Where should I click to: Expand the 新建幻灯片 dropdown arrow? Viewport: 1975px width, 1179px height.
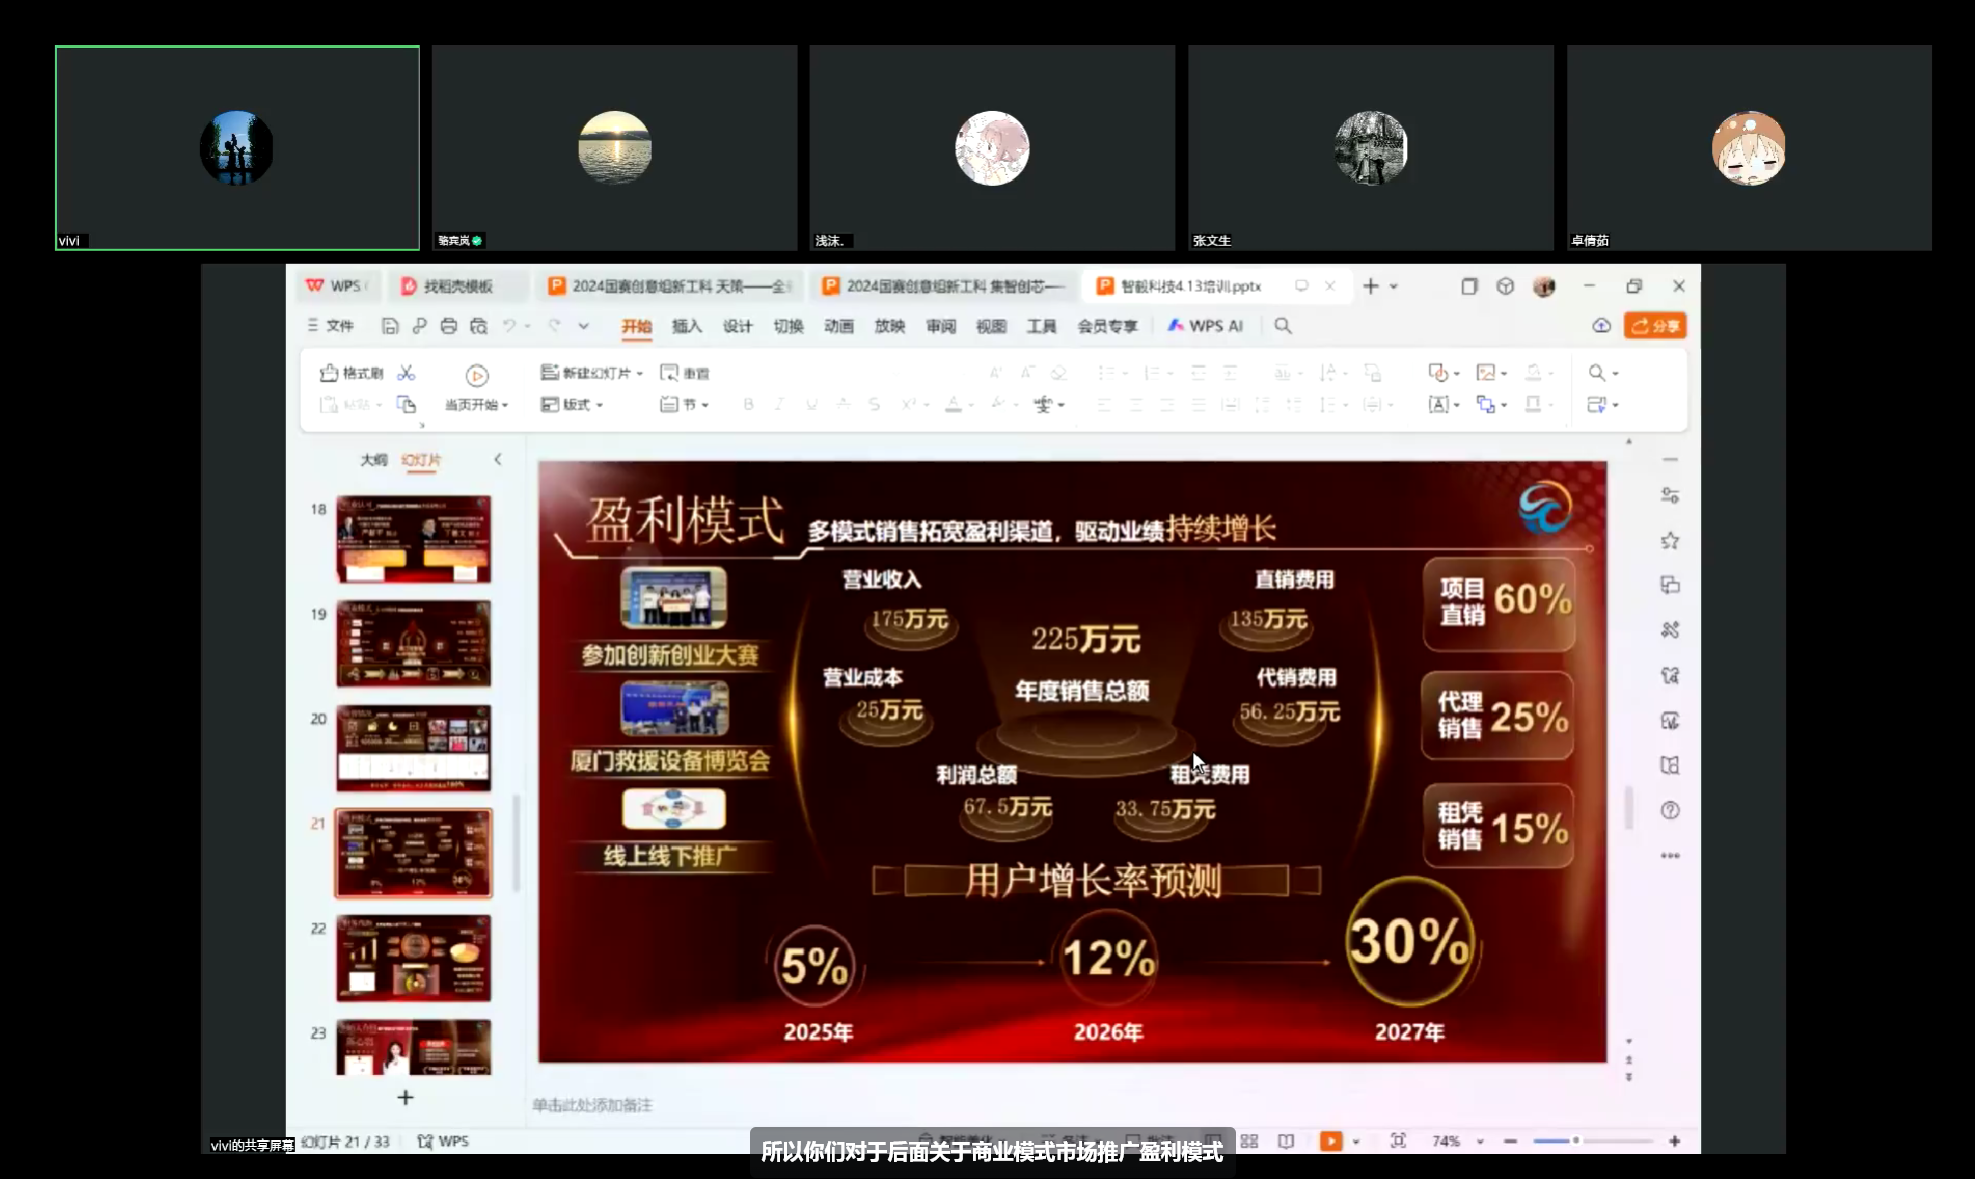click(x=640, y=374)
